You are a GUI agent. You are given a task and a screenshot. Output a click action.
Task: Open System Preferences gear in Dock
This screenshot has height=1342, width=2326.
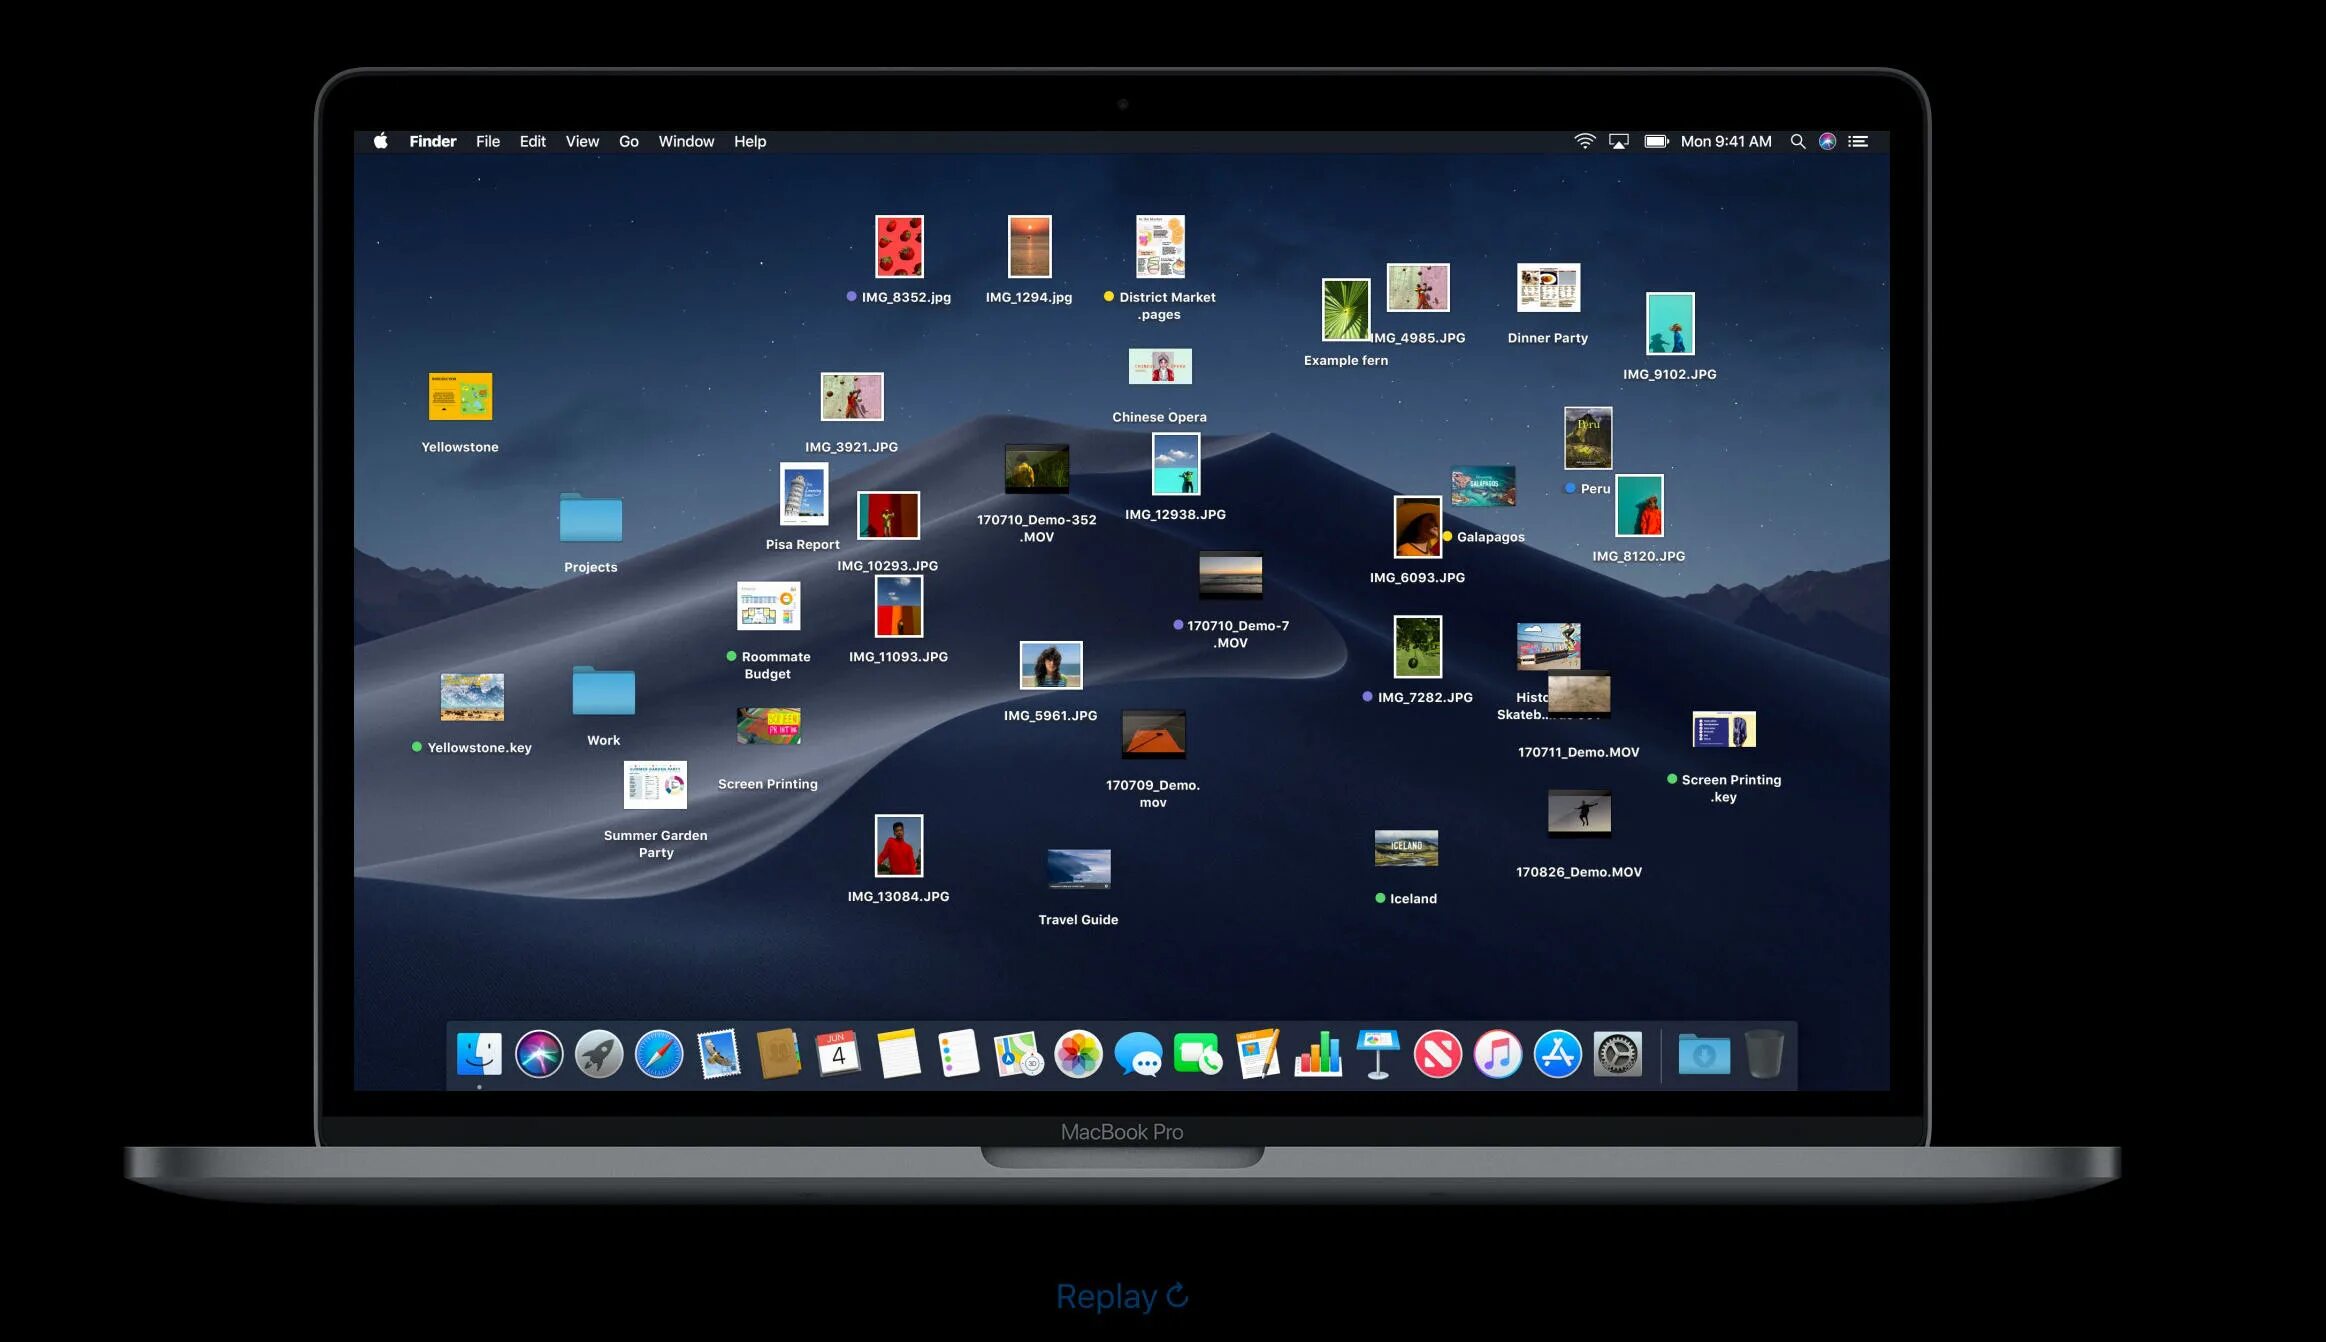click(1617, 1054)
